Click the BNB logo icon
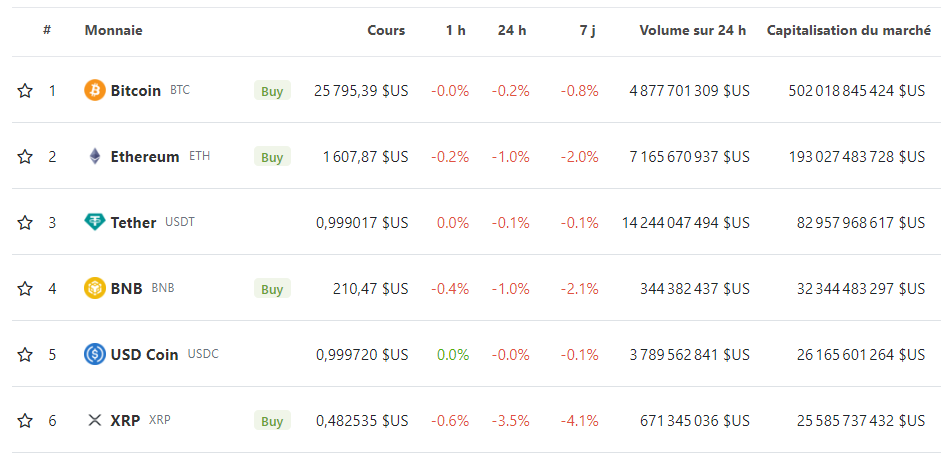 point(95,289)
